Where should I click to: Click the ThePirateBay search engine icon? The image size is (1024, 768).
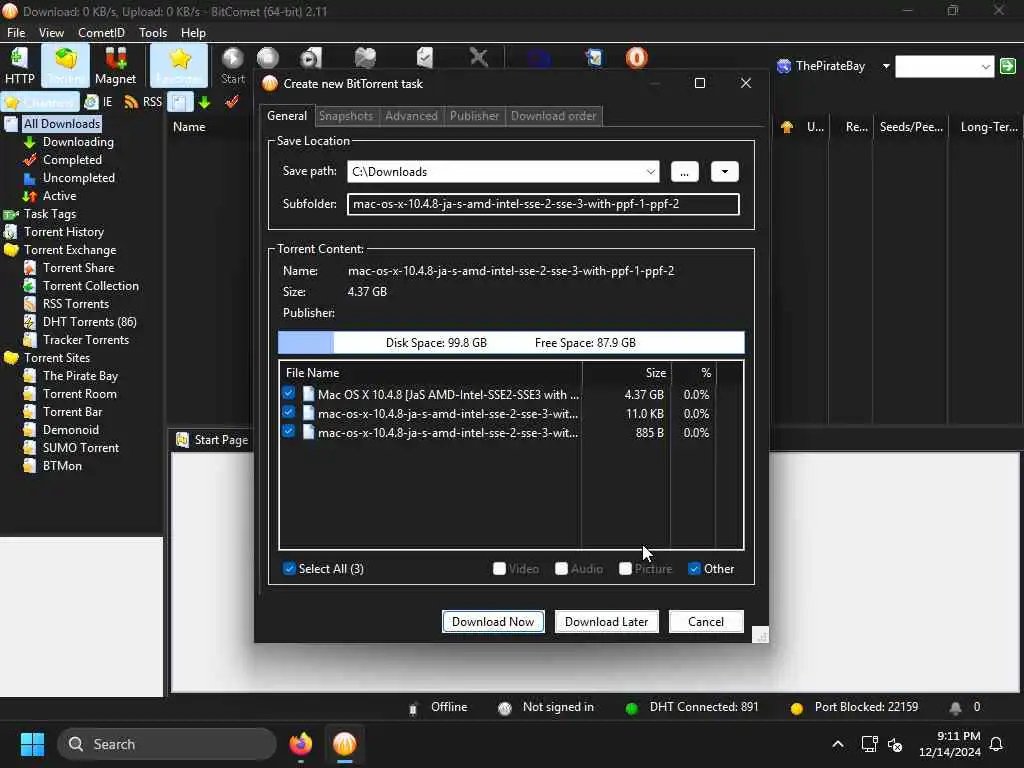(784, 66)
